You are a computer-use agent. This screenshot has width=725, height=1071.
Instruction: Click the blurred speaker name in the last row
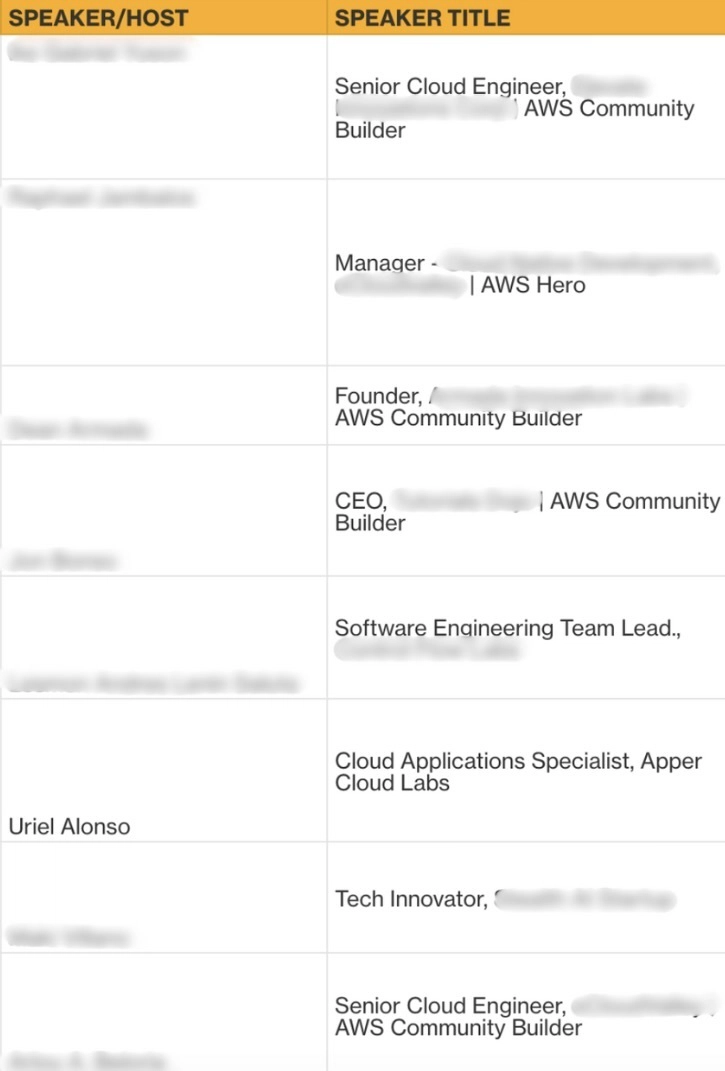[x=86, y=1060]
